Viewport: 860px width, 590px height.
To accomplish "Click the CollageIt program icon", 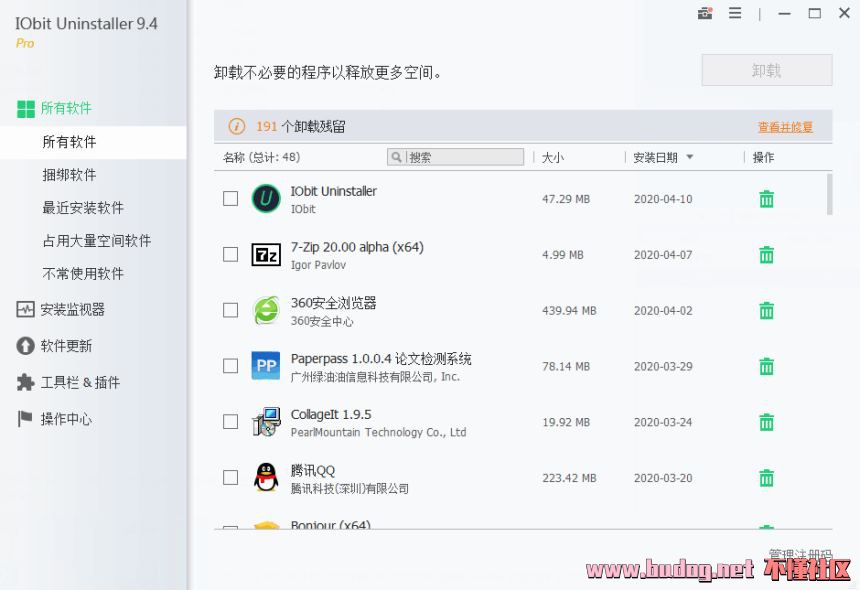I will click(x=266, y=422).
